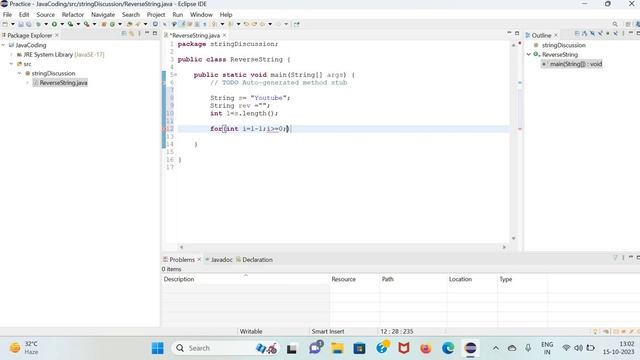Click red error marker in overview ruler
The width and height of the screenshot is (640, 360).
(x=520, y=129)
